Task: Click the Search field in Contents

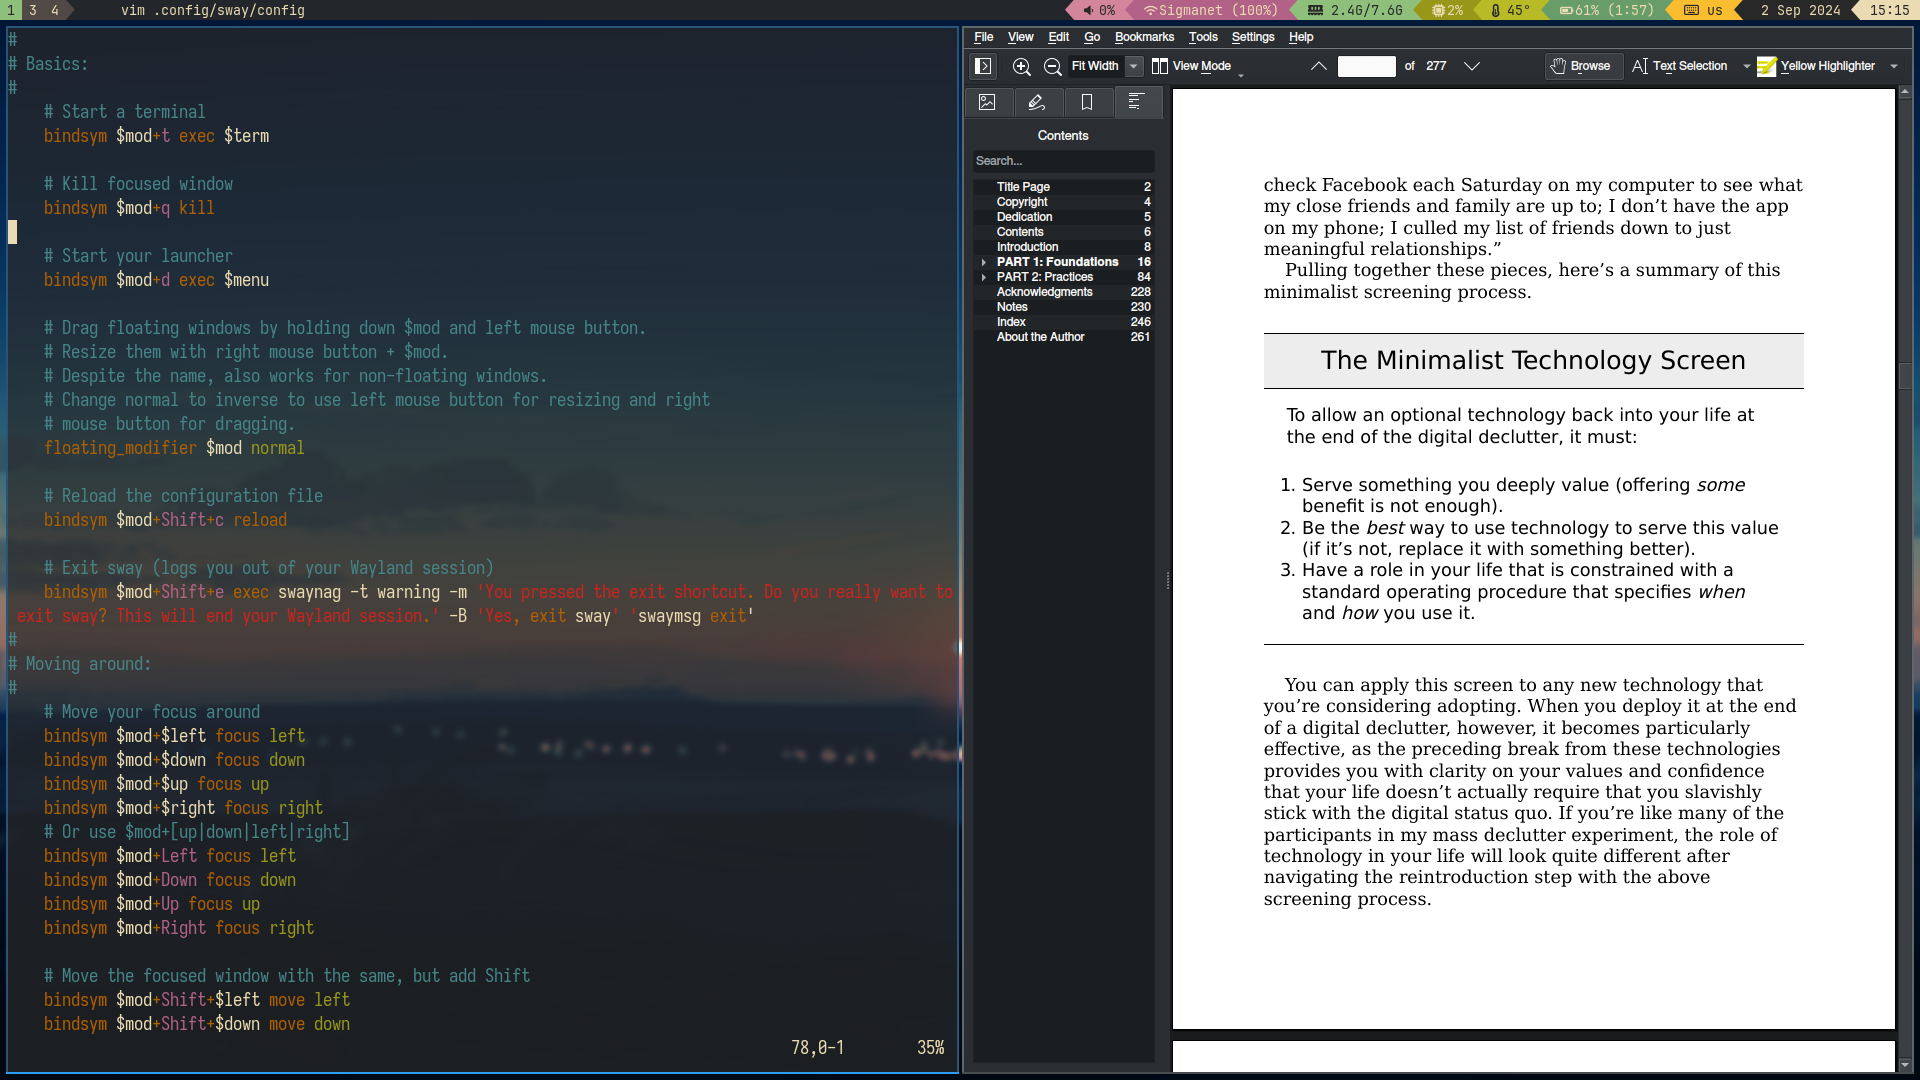Action: pyautogui.click(x=1063, y=161)
